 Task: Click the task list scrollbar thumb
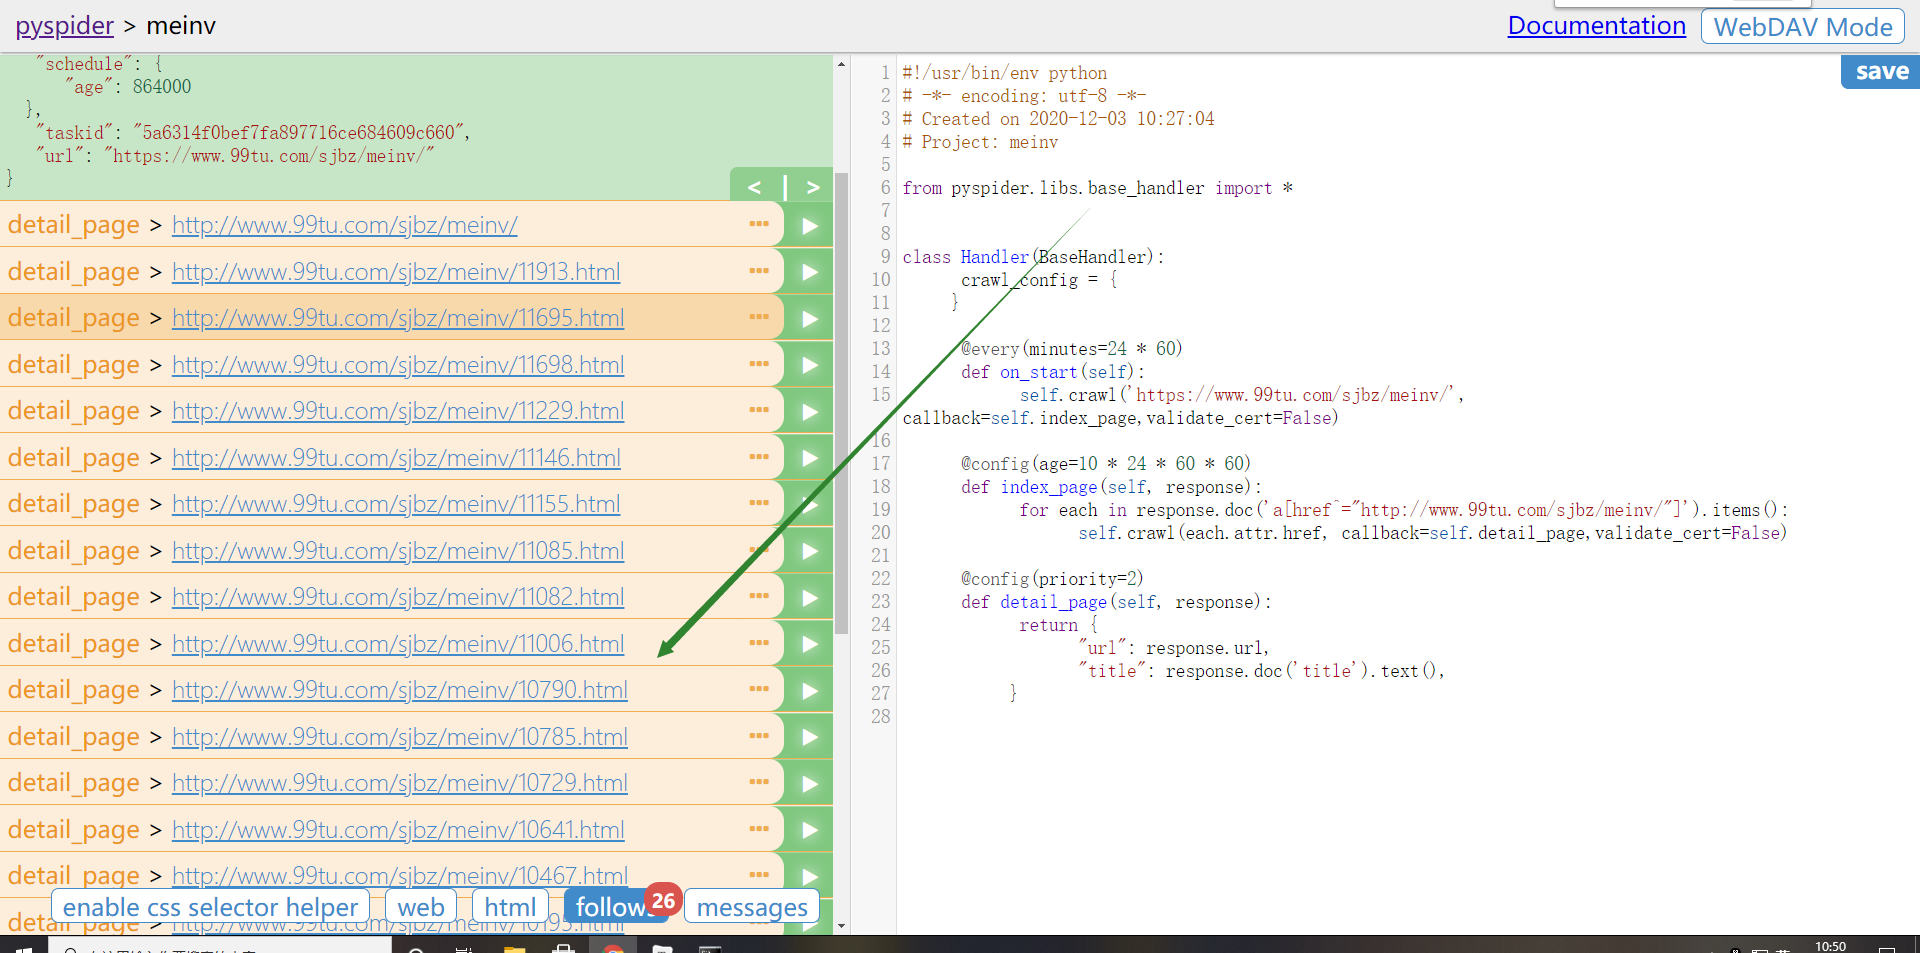[841, 403]
